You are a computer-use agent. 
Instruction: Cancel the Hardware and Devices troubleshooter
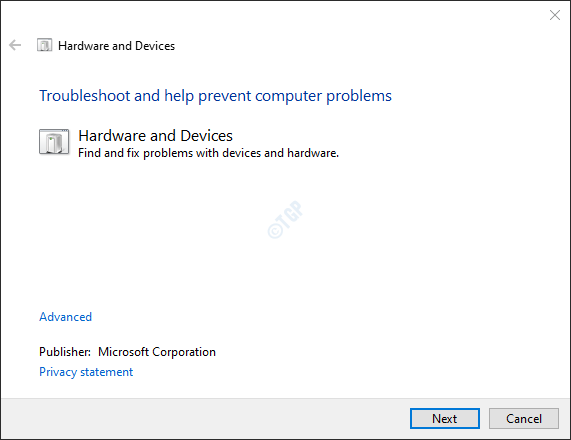(524, 419)
